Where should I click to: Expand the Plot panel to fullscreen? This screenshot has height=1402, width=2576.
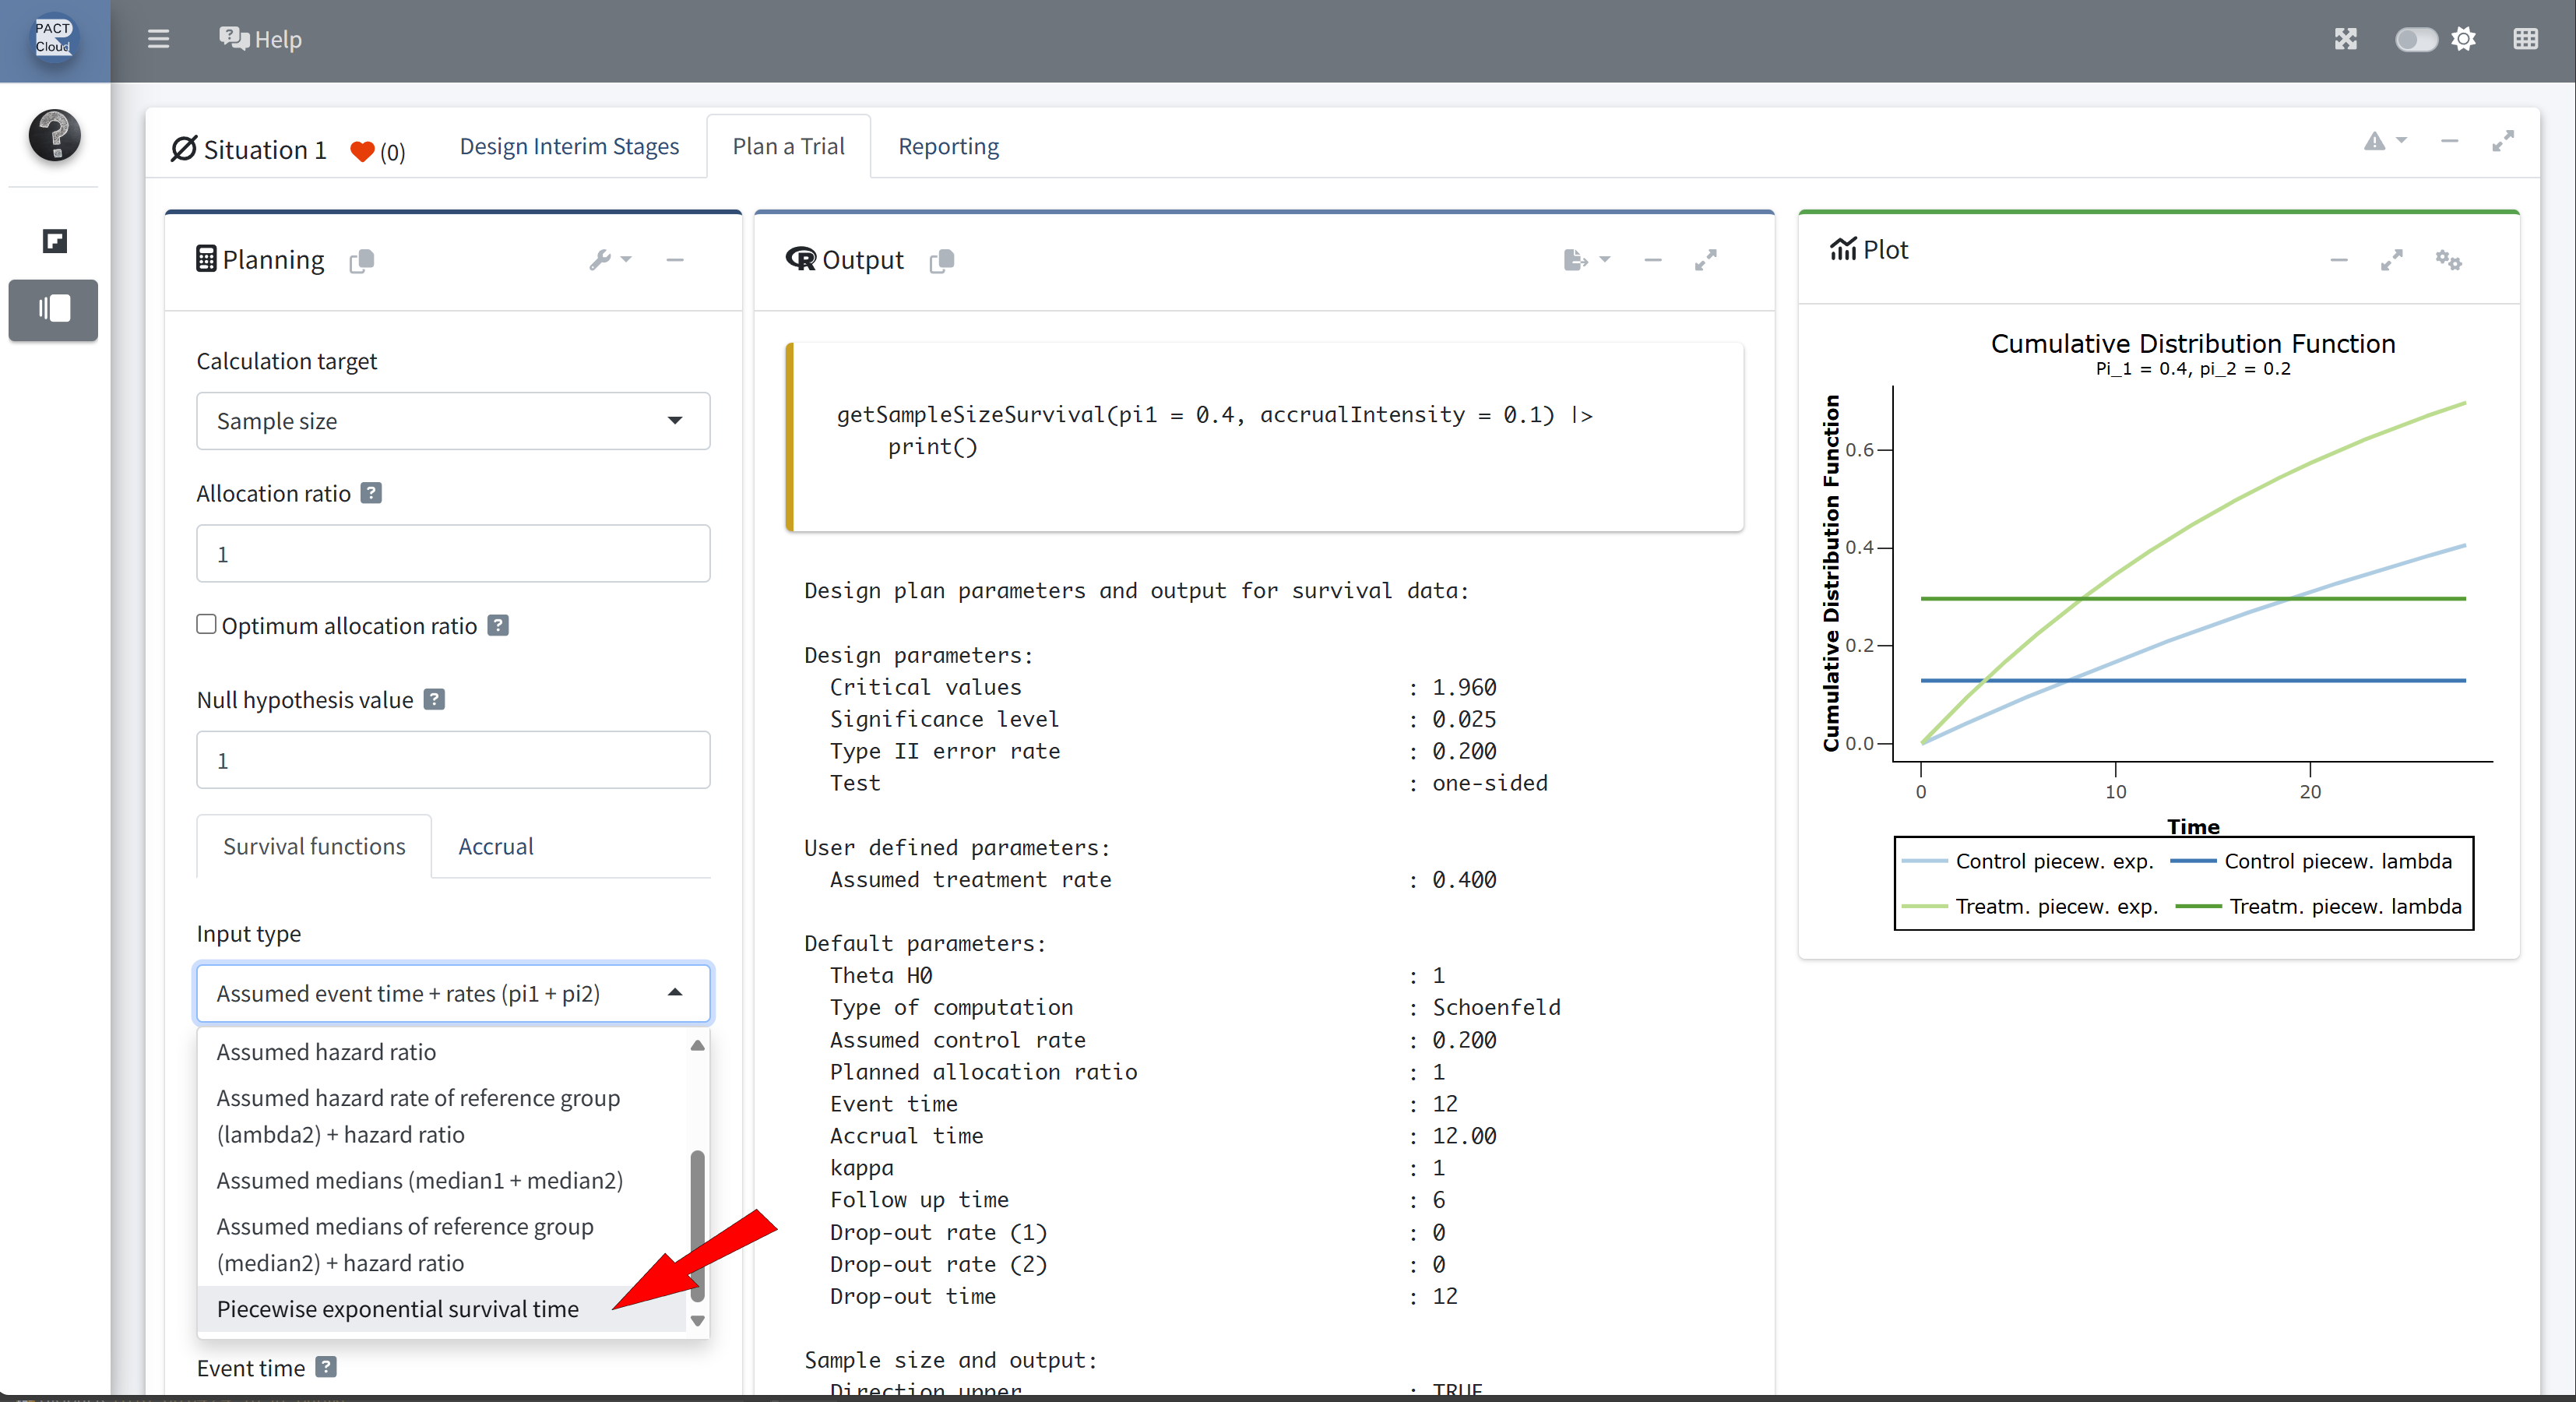tap(2391, 260)
